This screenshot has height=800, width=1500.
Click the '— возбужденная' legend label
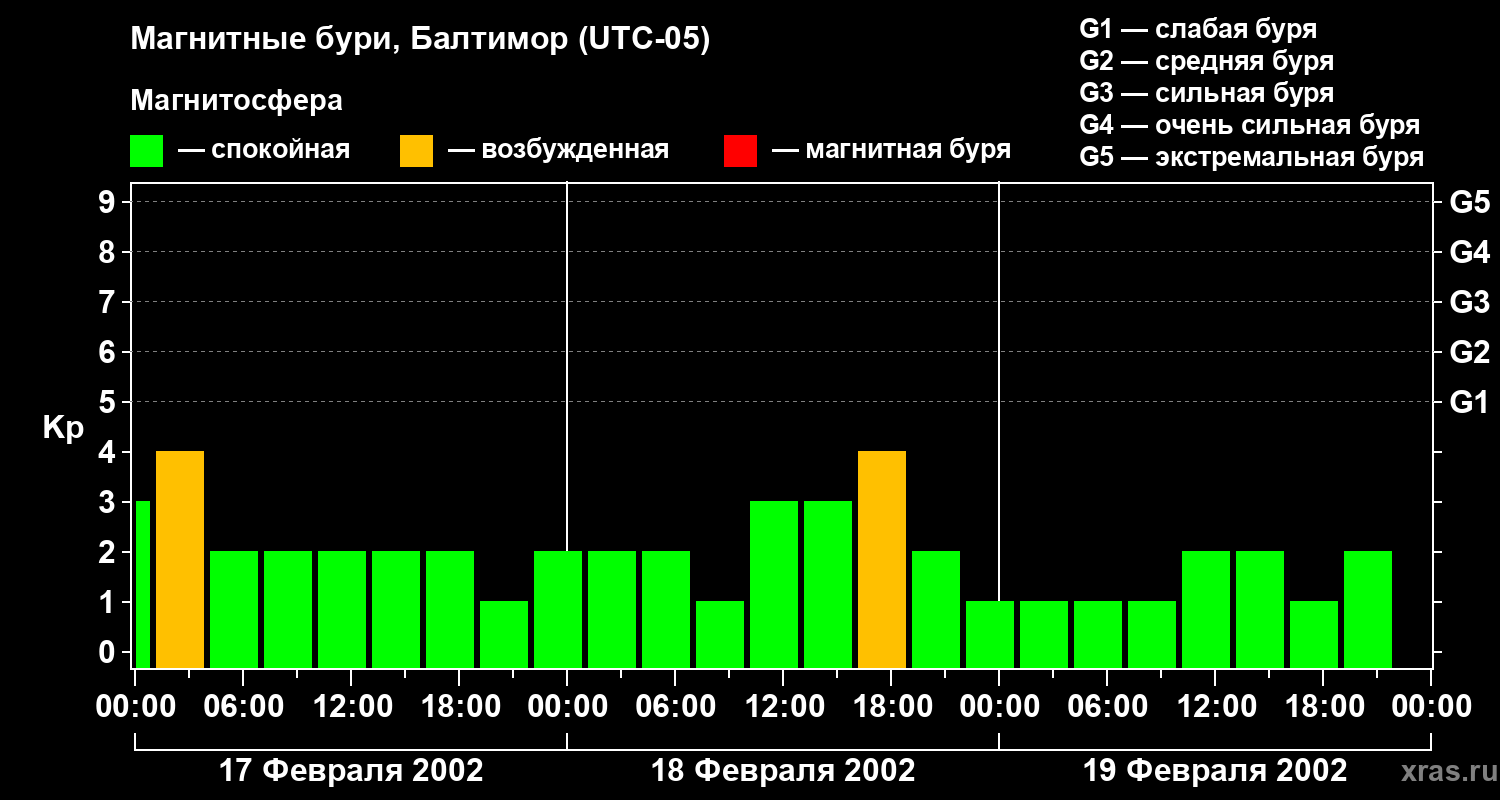click(558, 150)
